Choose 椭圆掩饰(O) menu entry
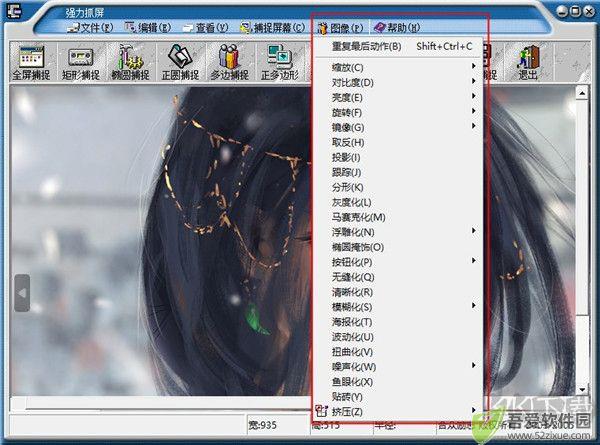 coord(398,247)
